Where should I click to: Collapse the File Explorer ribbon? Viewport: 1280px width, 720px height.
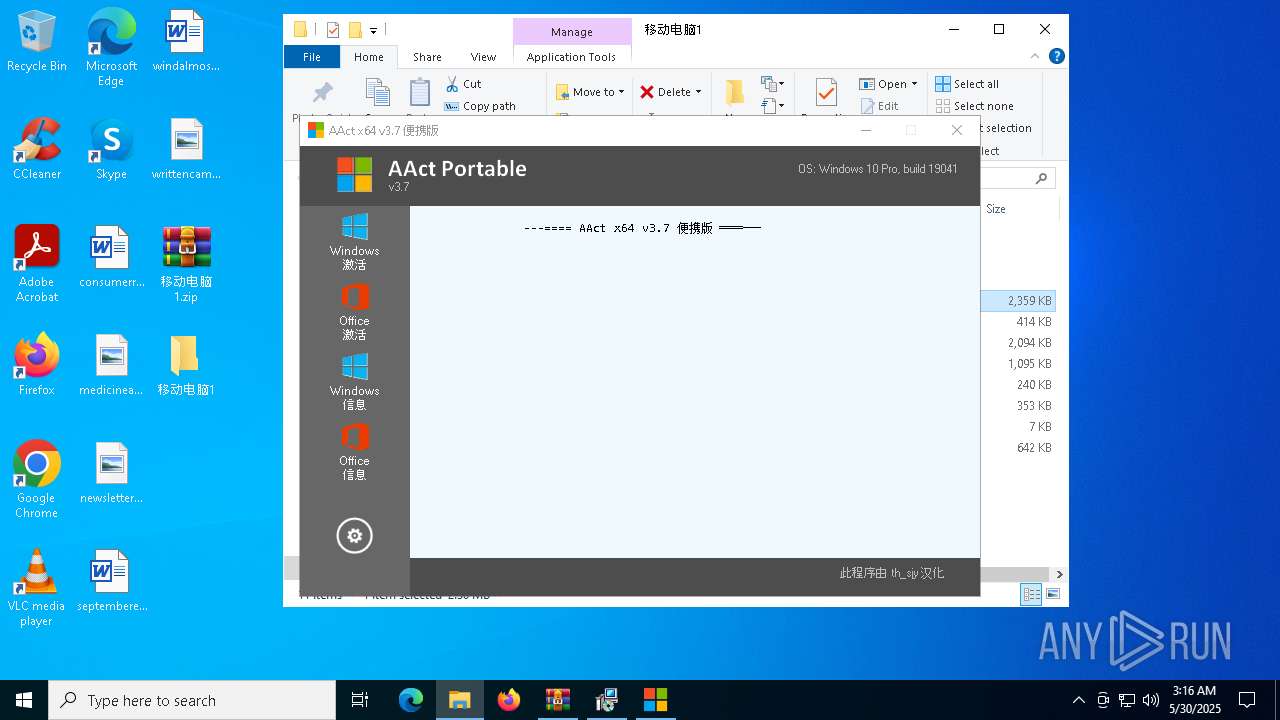[x=1035, y=57]
